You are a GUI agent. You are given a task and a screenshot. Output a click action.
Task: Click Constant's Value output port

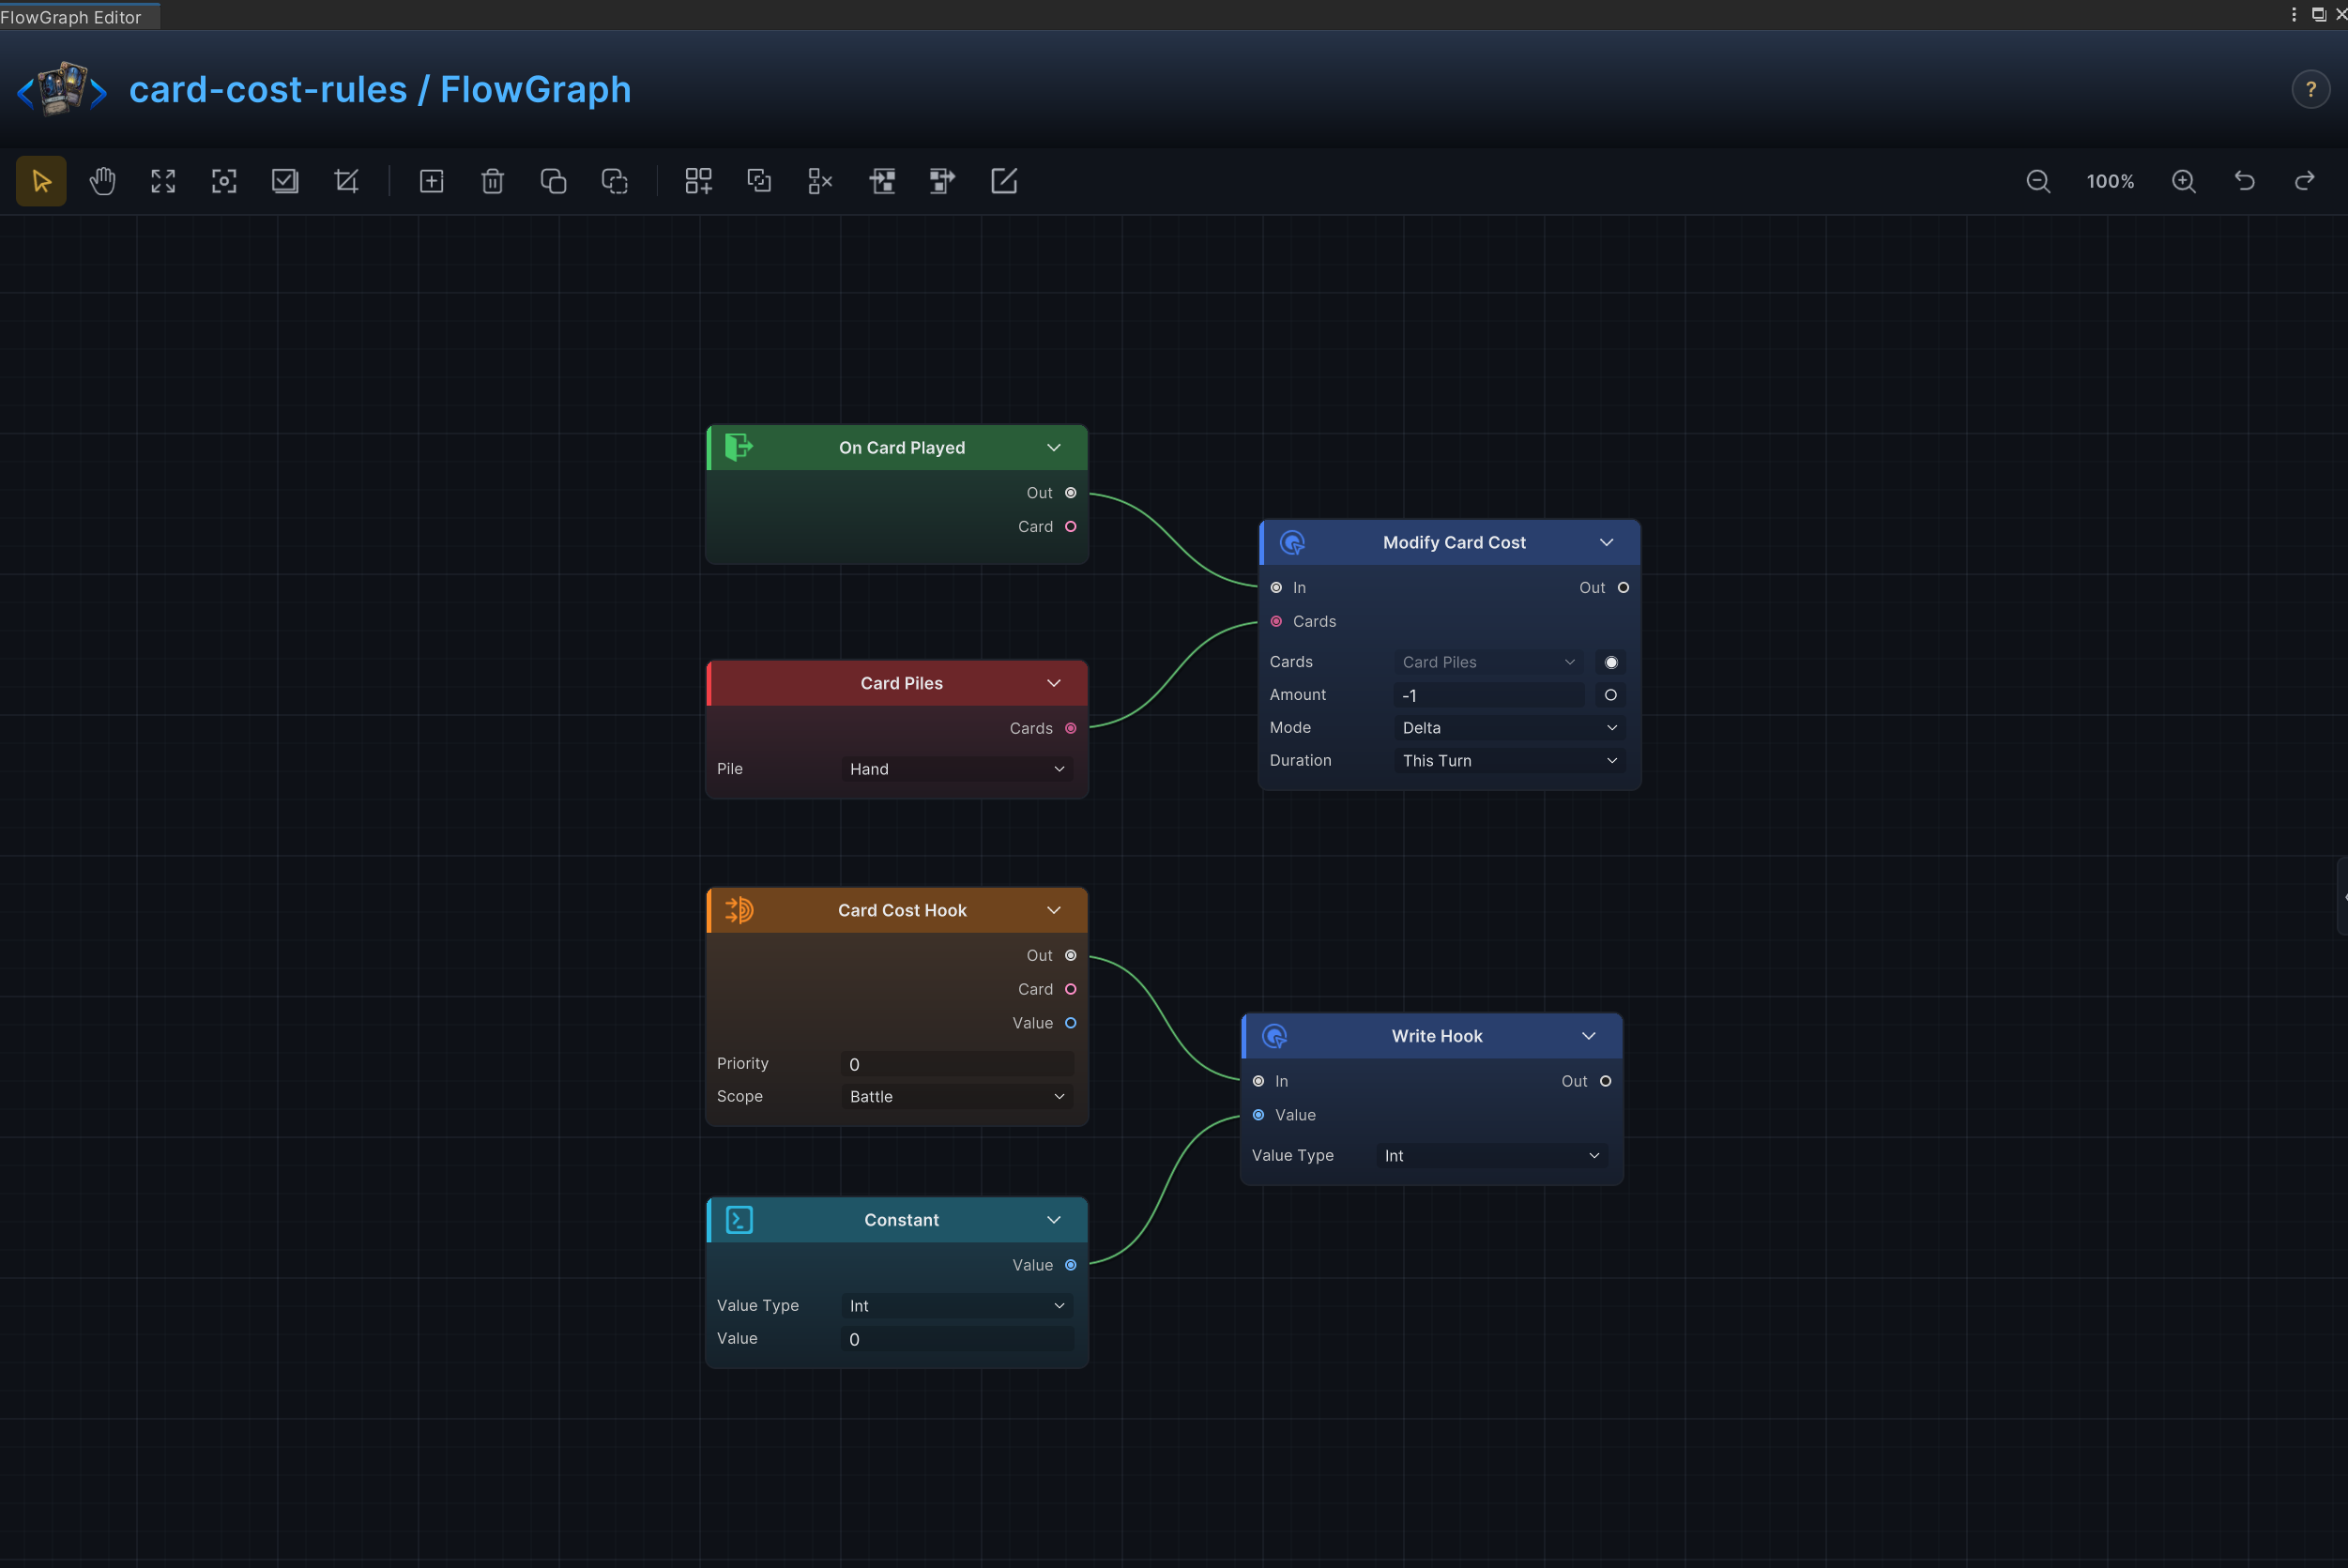click(x=1071, y=1265)
